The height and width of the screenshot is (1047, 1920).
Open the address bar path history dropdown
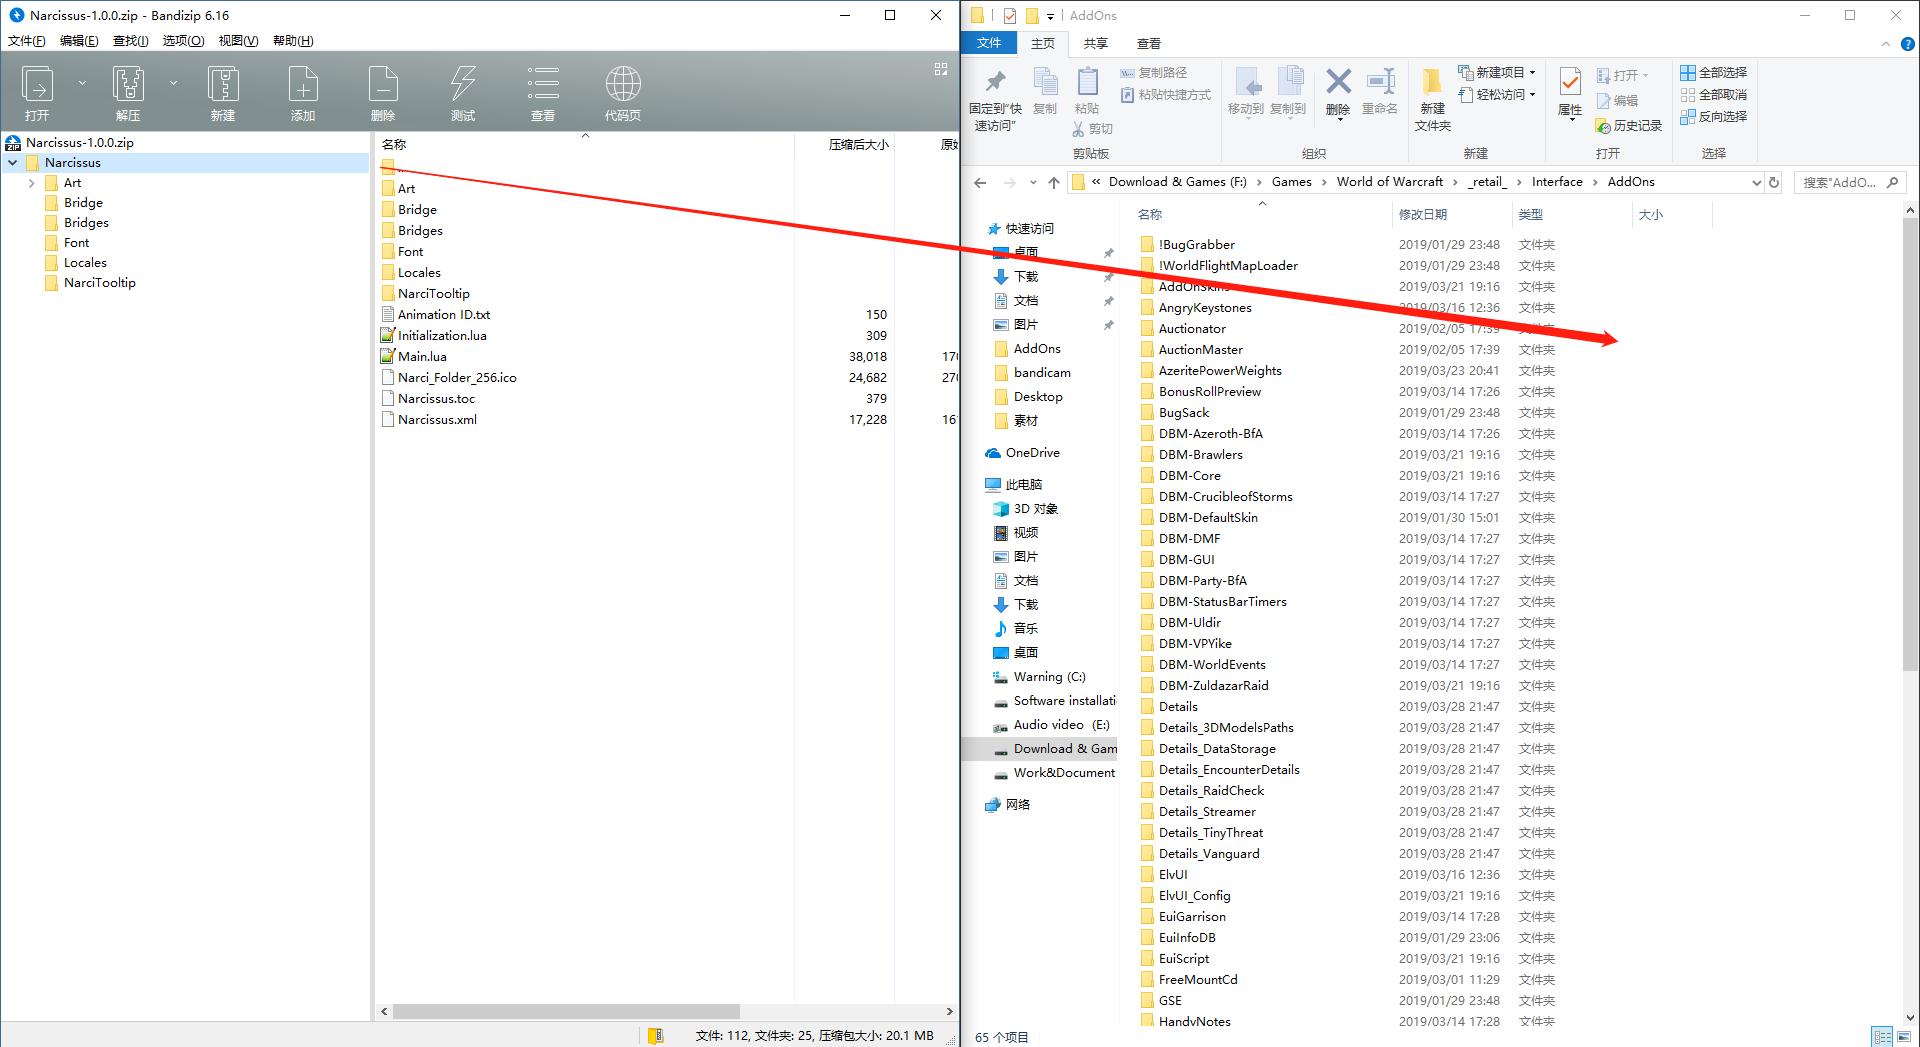coord(1756,182)
